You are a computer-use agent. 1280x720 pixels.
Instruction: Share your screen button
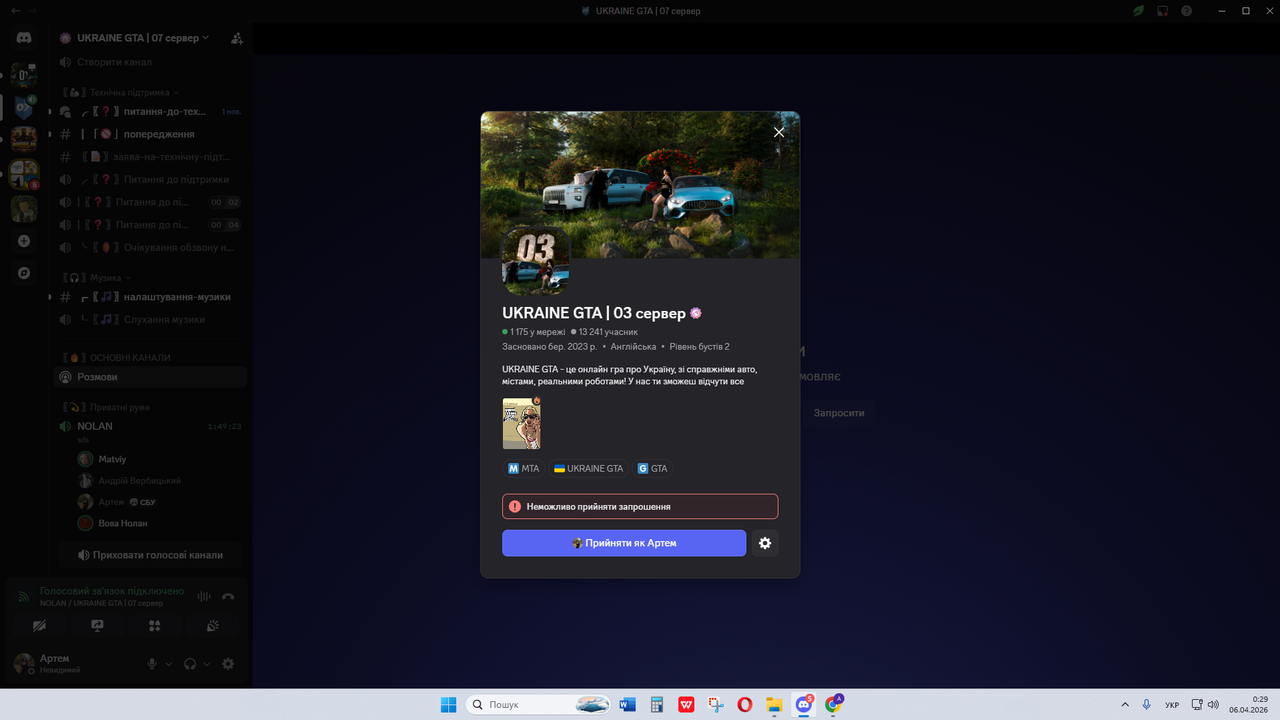(x=97, y=626)
